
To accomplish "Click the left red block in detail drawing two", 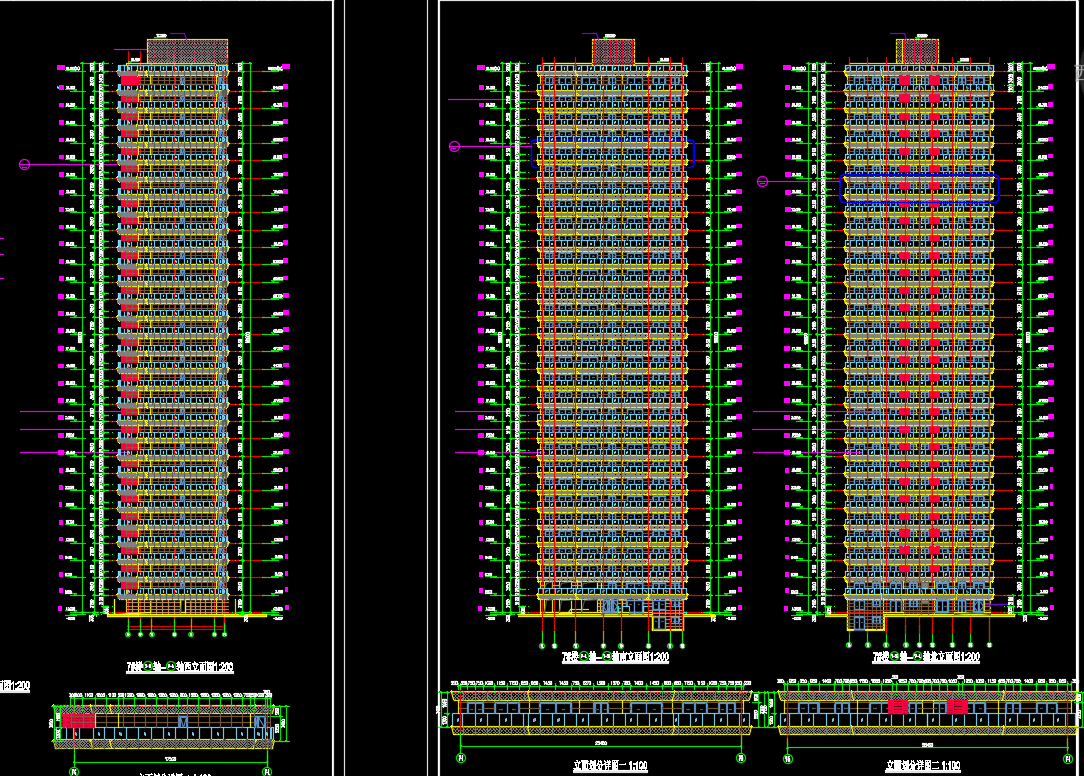I will tap(897, 707).
